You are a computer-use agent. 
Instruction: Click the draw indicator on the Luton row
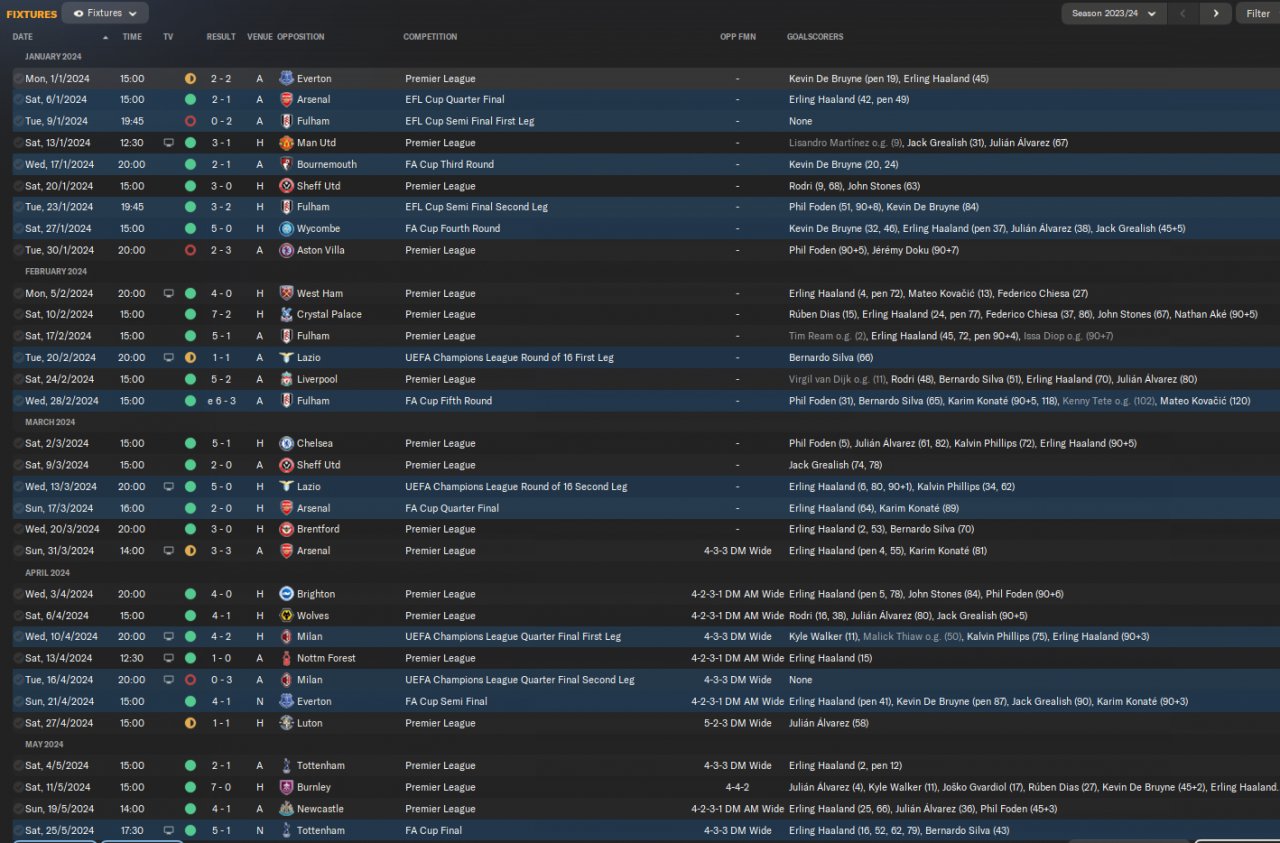(x=190, y=723)
